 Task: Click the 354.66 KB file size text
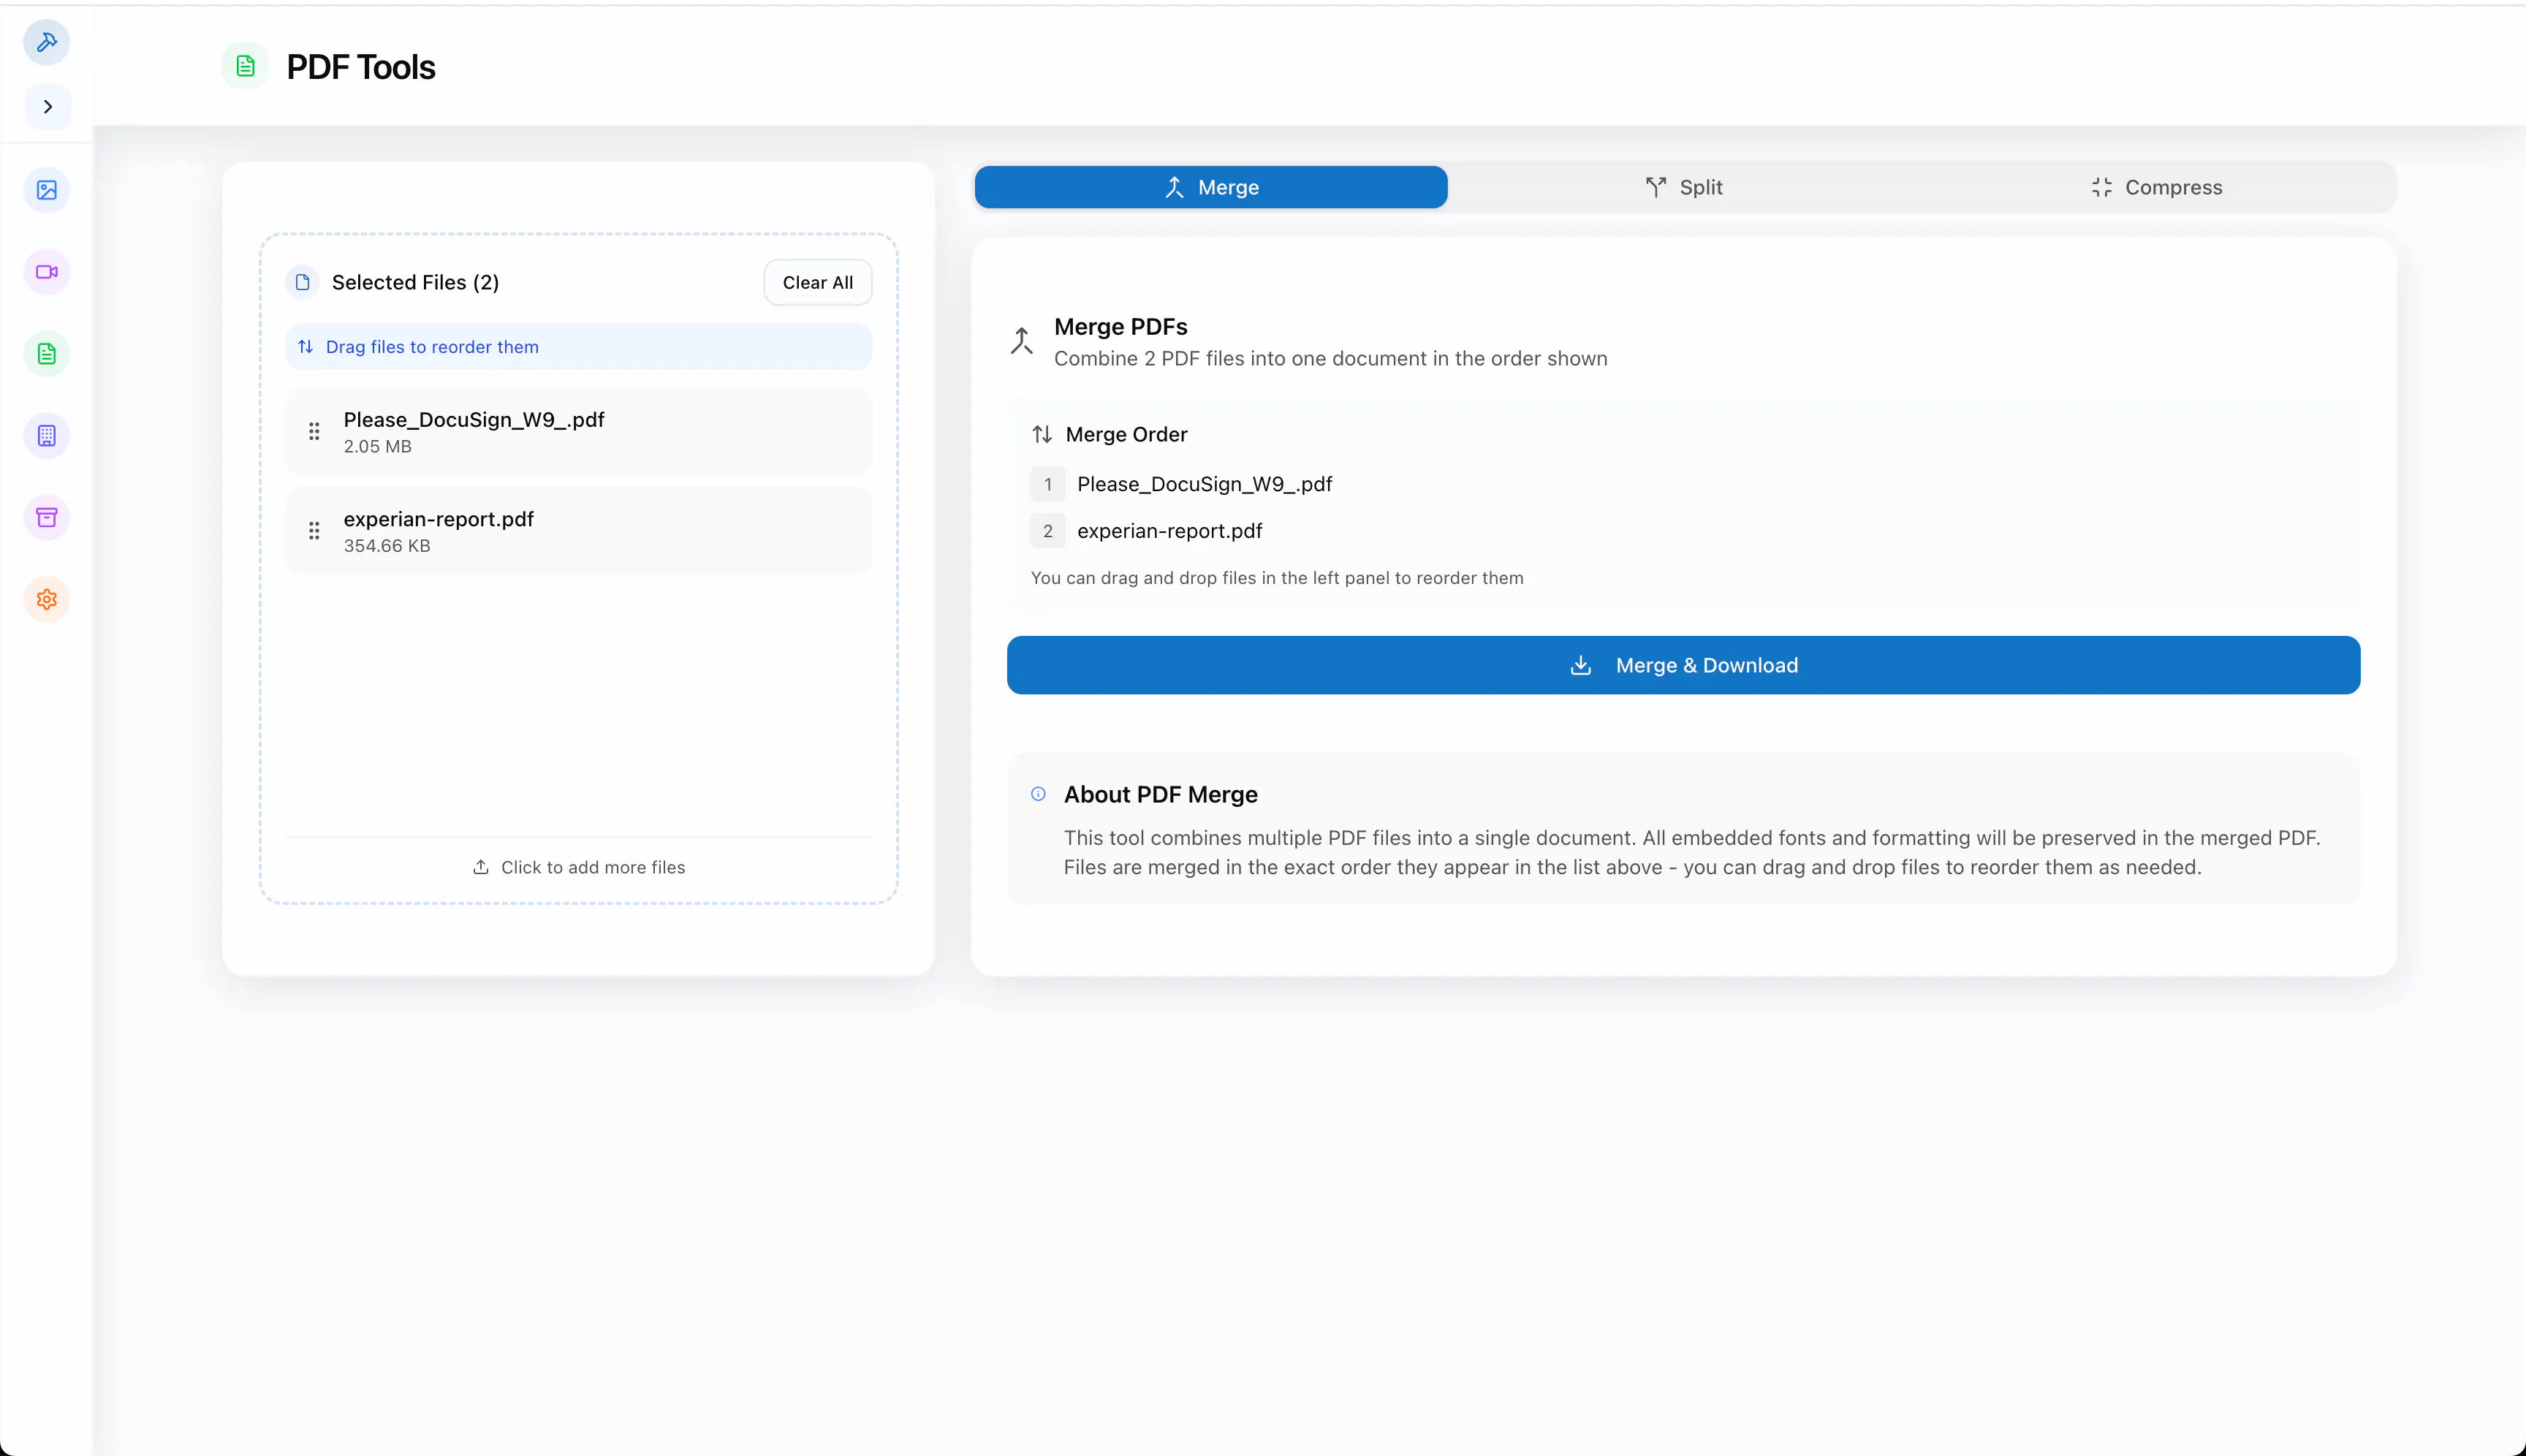[387, 546]
